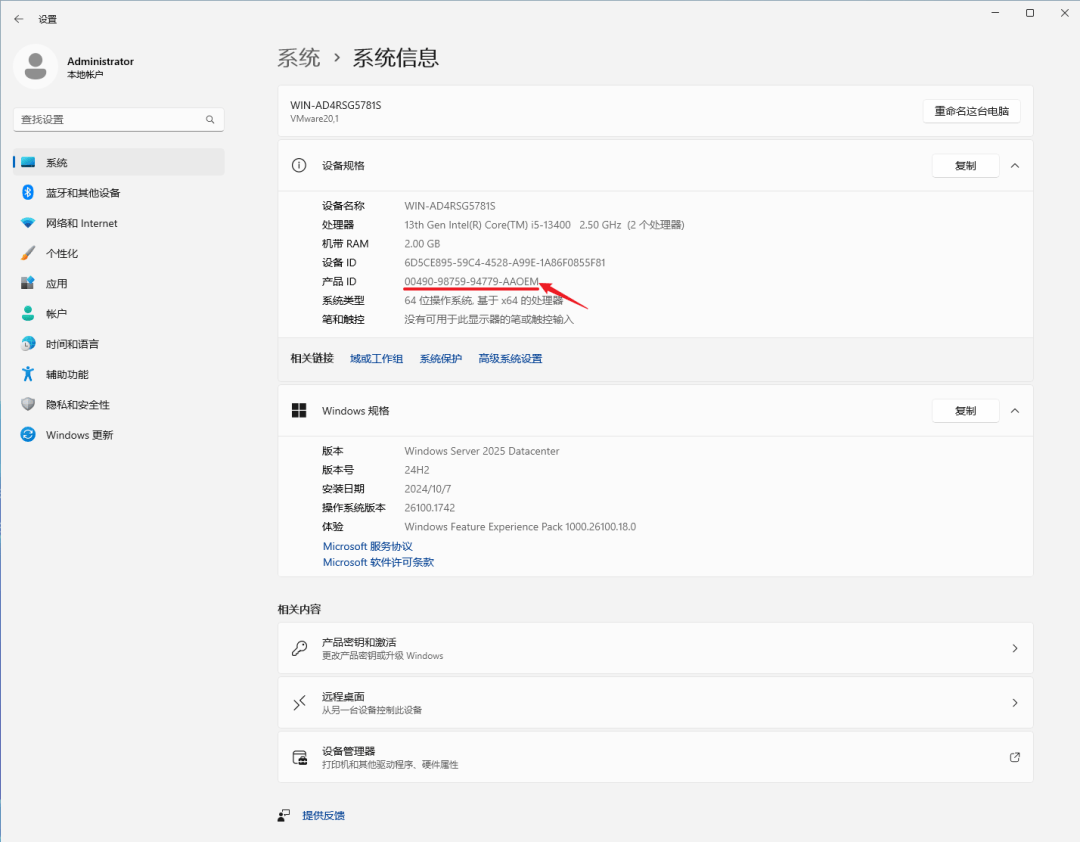Click the 26100.1742 OS build value
This screenshot has width=1080, height=842.
click(x=430, y=507)
